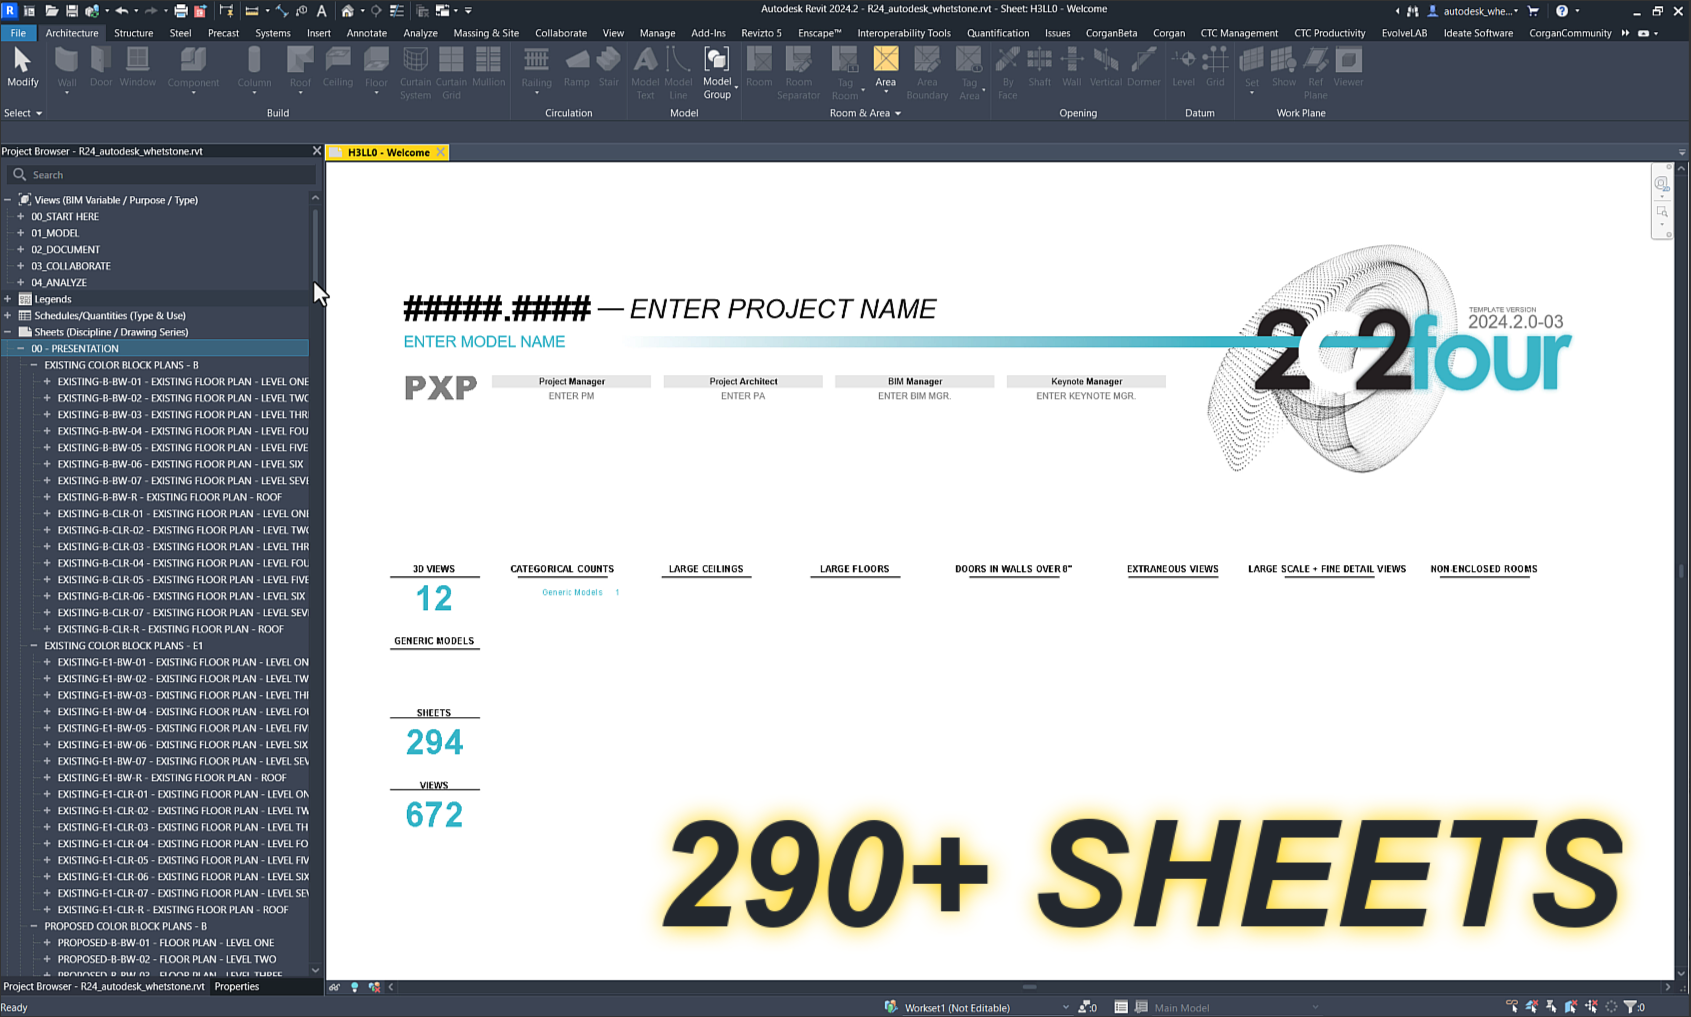This screenshot has height=1017, width=1691.
Task: Open the Collaborate ribbon tab
Action: click(x=560, y=33)
